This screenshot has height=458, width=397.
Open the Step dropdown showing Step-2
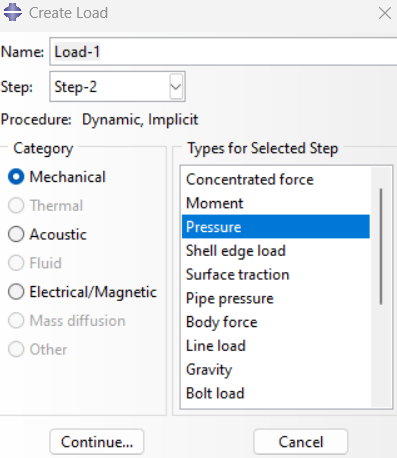(117, 87)
